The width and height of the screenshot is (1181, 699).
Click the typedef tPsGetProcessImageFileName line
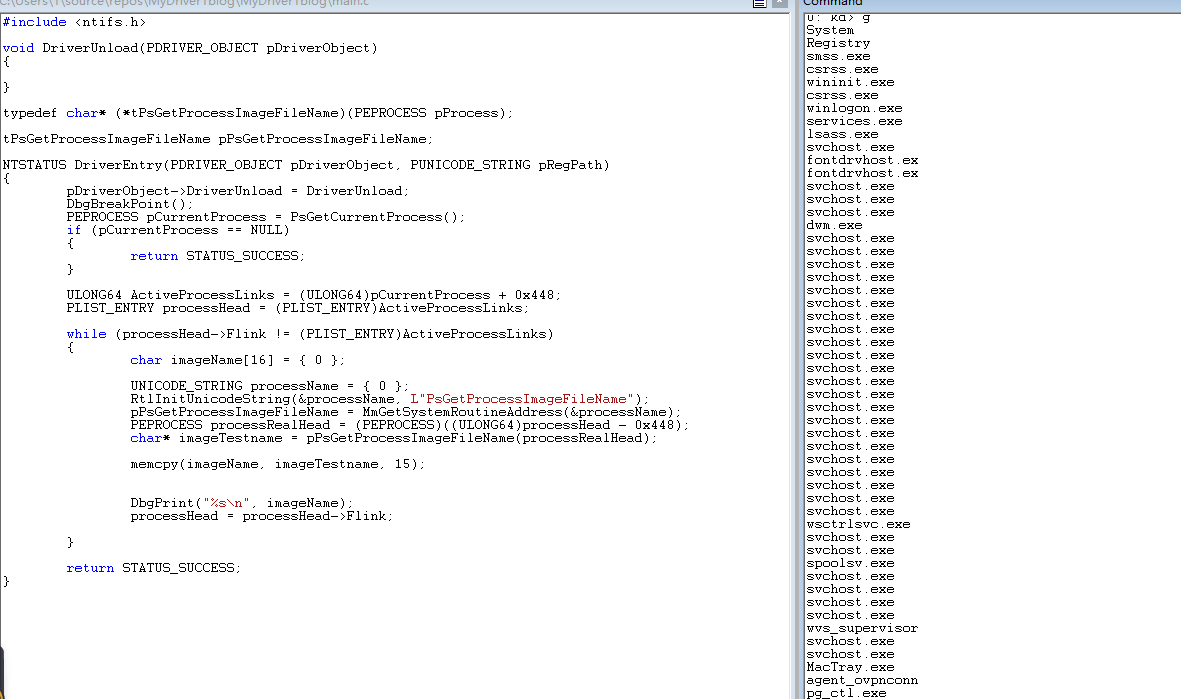point(257,113)
